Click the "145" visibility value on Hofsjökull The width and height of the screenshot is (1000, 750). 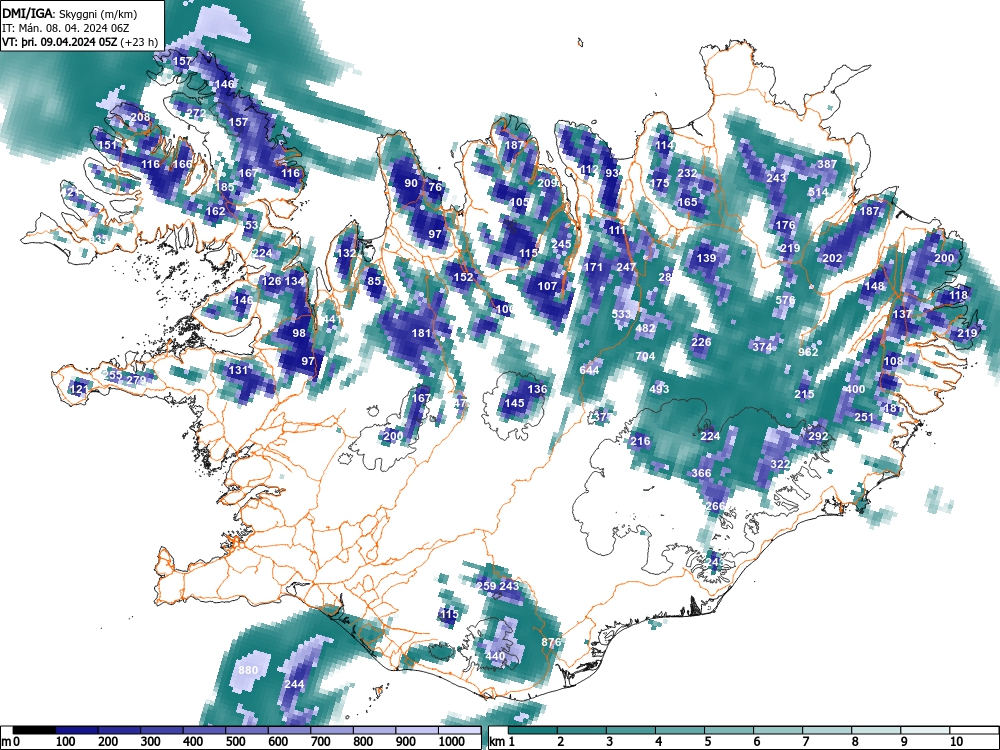coord(515,403)
